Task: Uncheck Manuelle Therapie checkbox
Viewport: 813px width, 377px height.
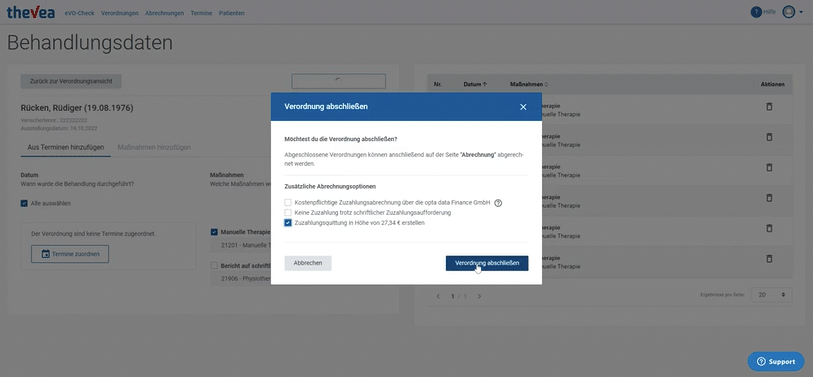Action: tap(214, 232)
